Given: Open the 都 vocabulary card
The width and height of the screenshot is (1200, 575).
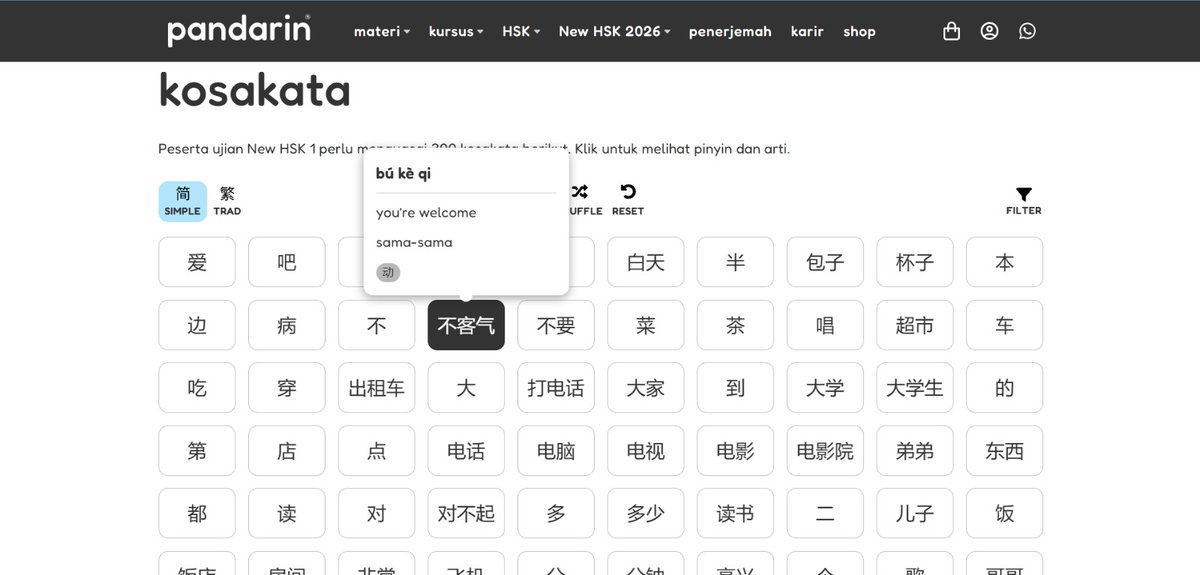Looking at the screenshot, I should point(197,513).
